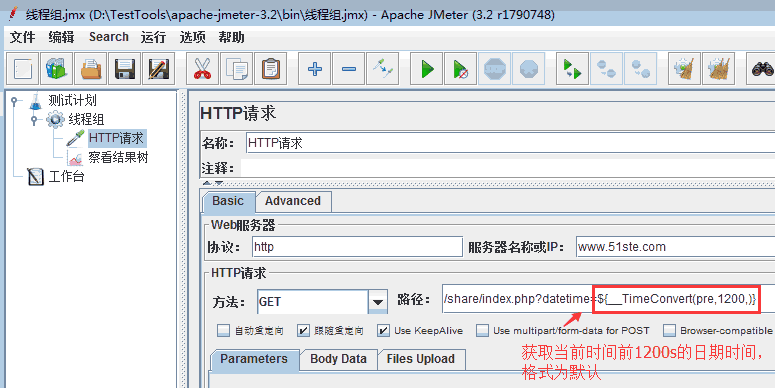Click the Copy toolbar icon
The height and width of the screenshot is (388, 775).
(237, 69)
